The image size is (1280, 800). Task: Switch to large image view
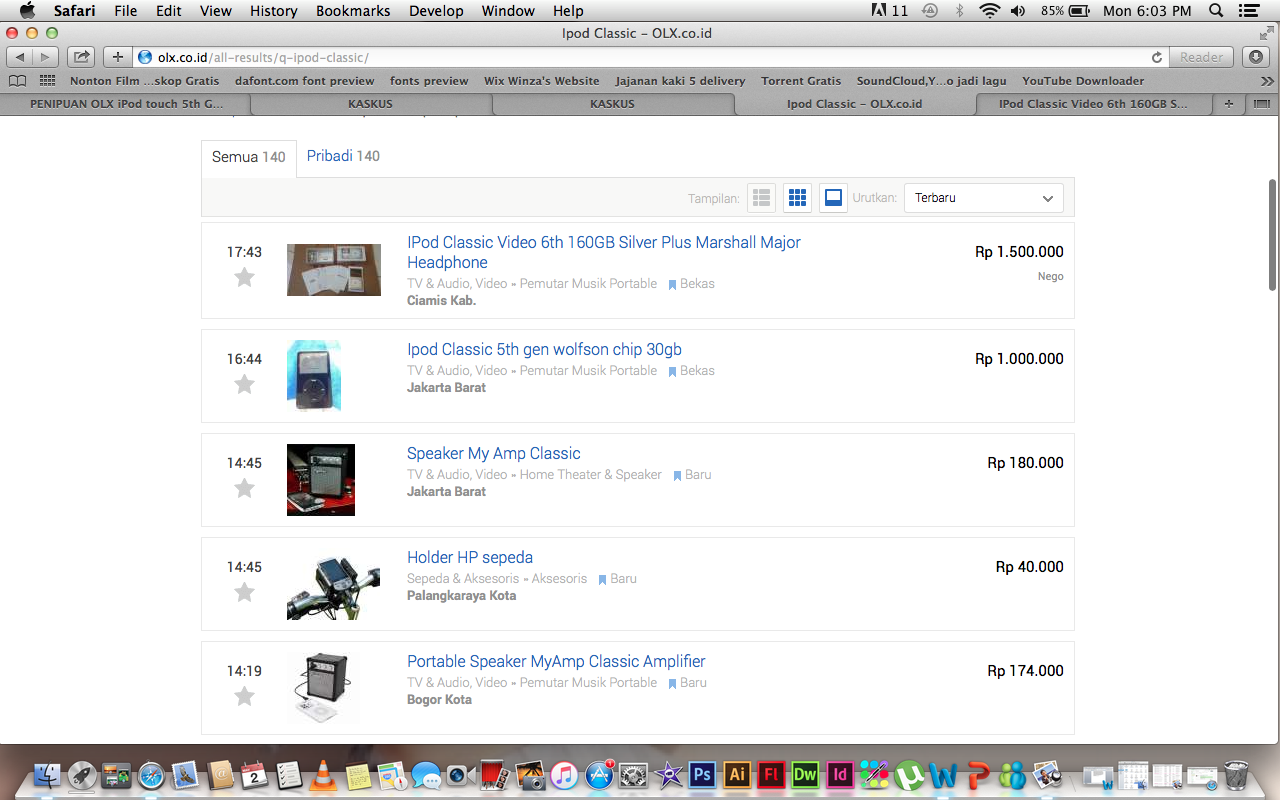(833, 198)
